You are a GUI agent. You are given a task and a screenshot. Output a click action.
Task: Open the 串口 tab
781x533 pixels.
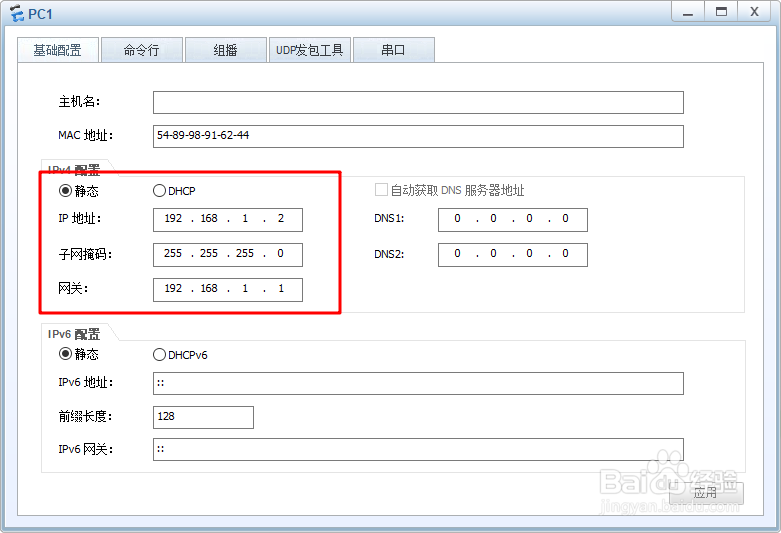(x=393, y=50)
